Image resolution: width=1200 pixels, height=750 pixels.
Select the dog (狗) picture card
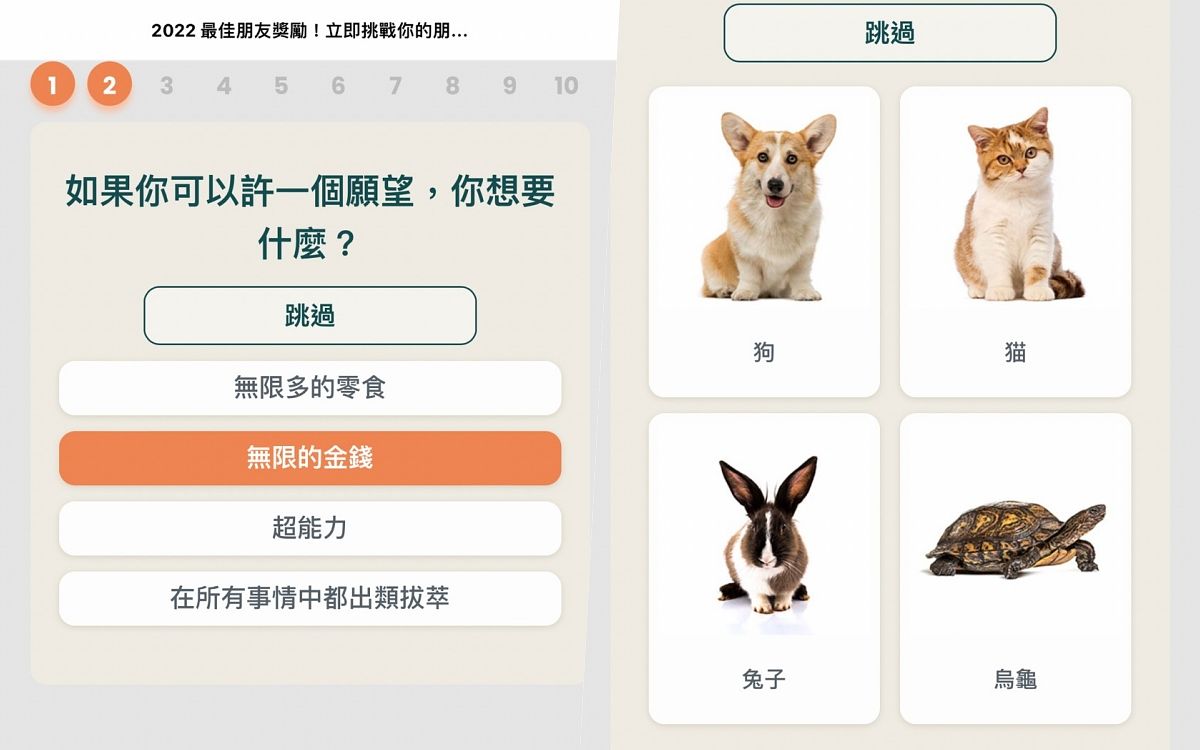764,242
